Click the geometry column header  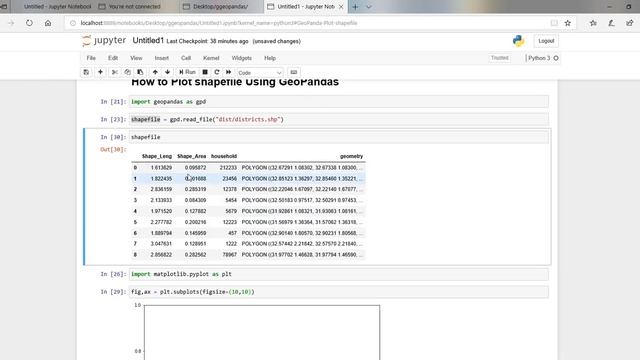[351, 156]
